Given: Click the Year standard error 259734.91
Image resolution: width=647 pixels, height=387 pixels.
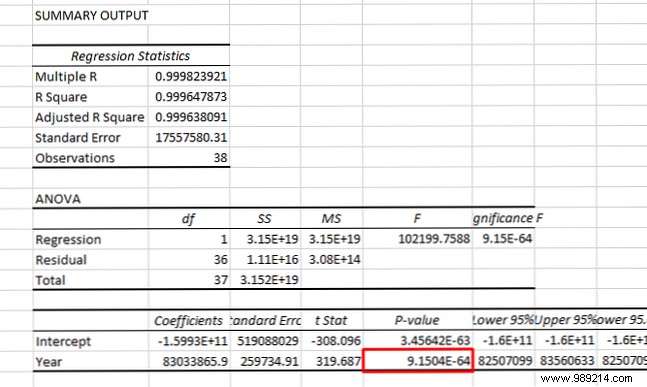Looking at the screenshot, I should (x=269, y=362).
